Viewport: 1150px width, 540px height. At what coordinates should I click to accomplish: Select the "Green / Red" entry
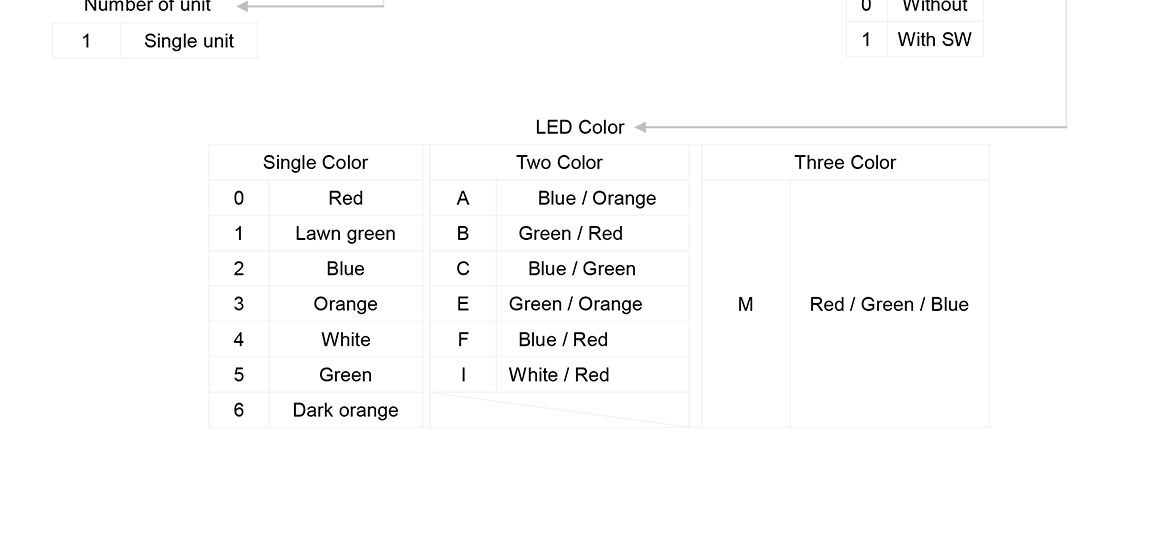[570, 233]
